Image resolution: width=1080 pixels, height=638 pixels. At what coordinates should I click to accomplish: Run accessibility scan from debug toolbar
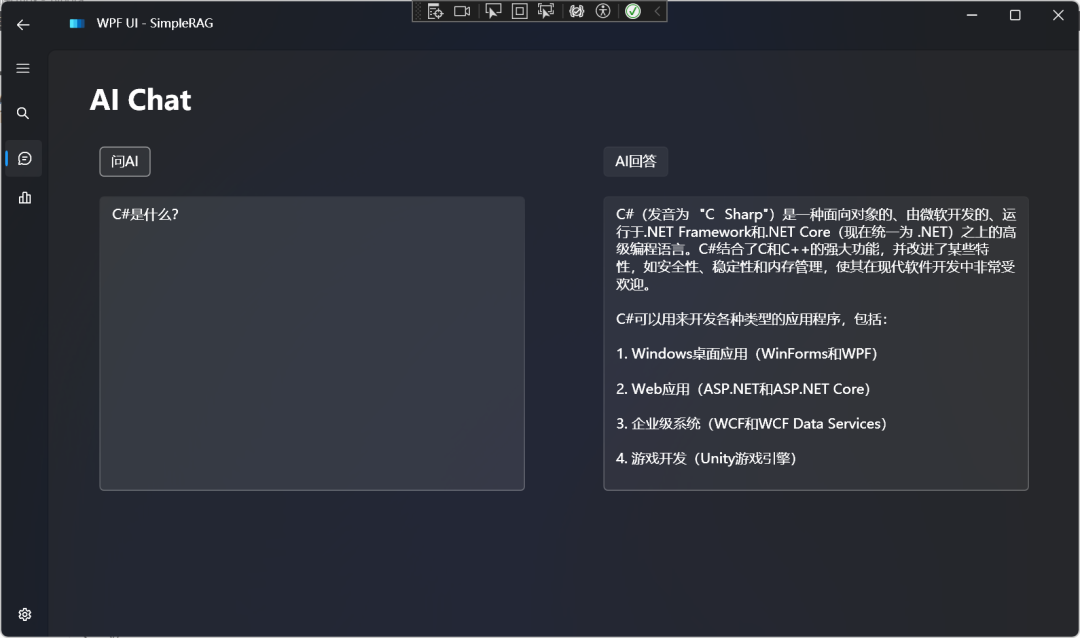click(603, 11)
